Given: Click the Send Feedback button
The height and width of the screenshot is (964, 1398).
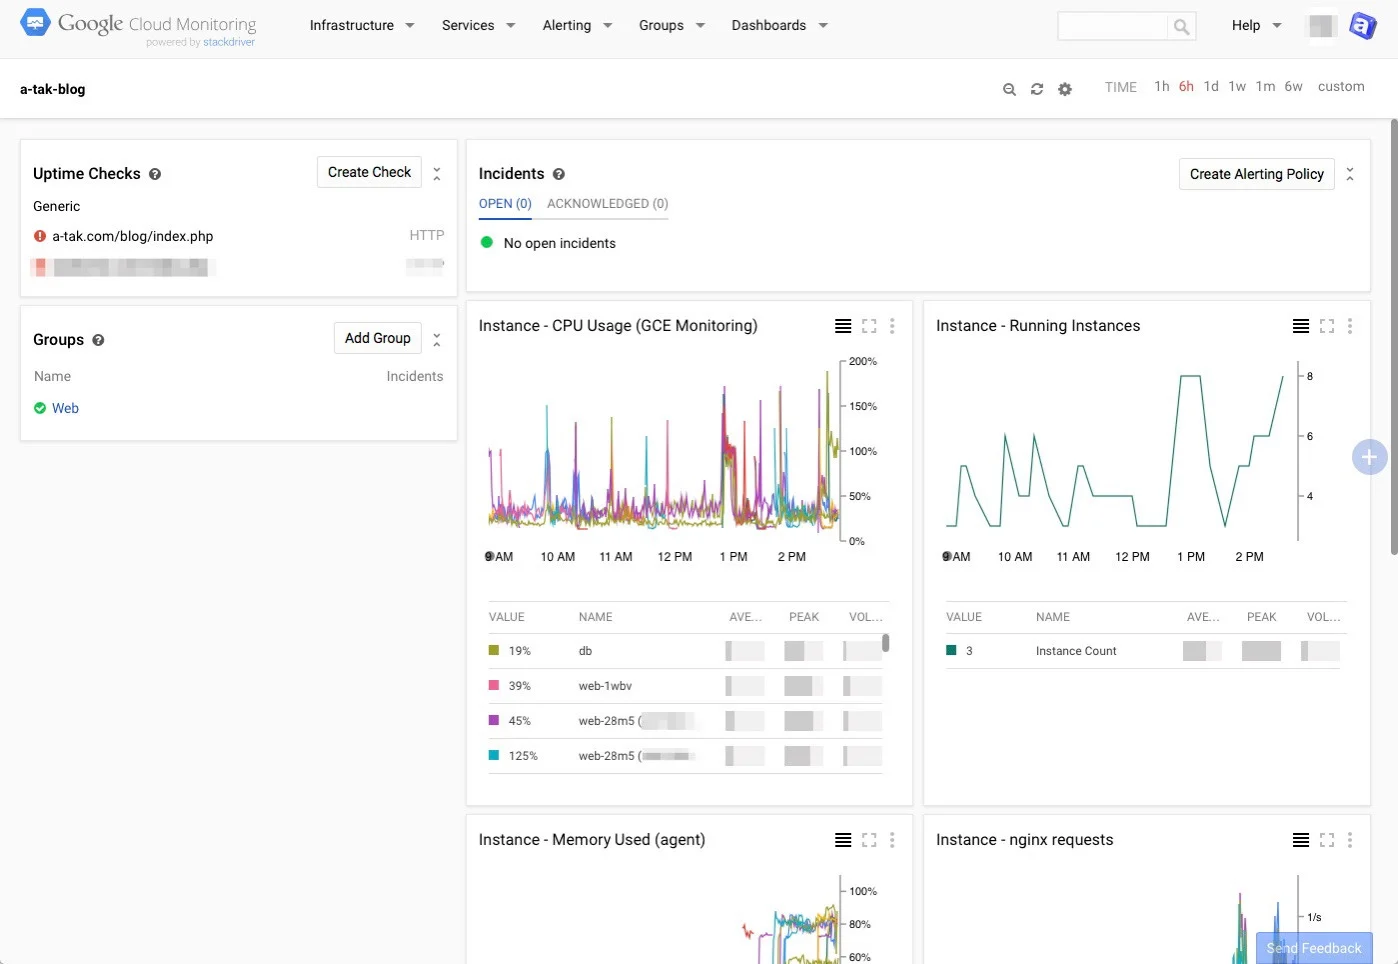Looking at the screenshot, I should click(x=1314, y=948).
